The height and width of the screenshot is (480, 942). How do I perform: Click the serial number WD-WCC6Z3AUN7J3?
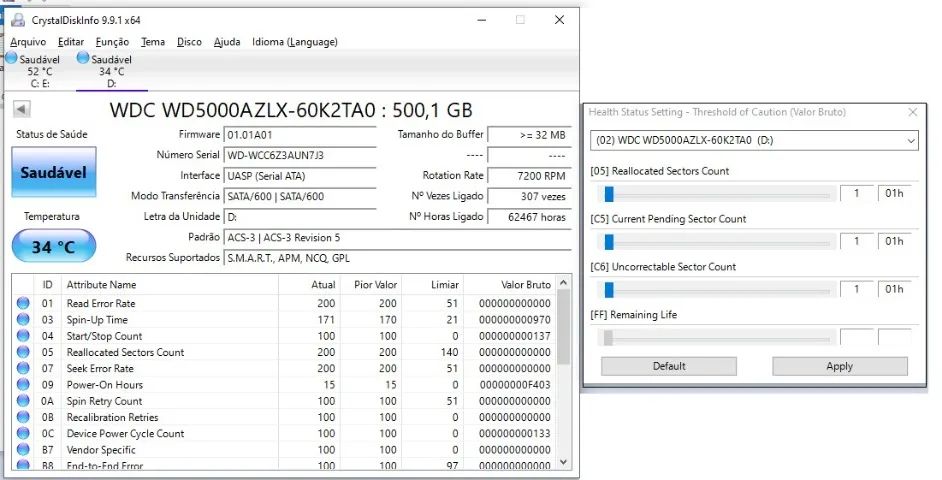[x=300, y=156]
